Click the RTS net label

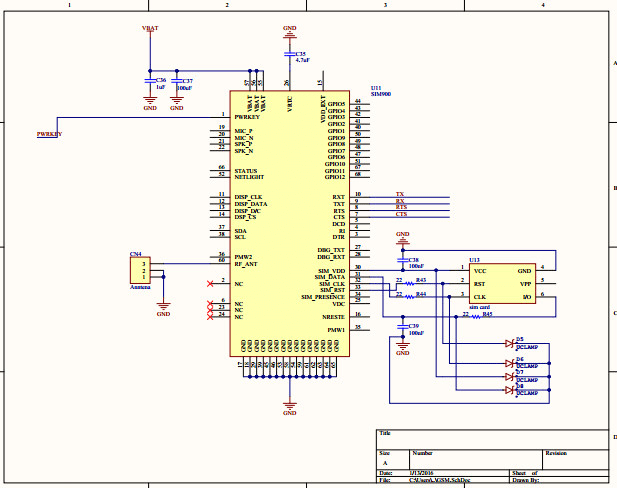(401, 207)
